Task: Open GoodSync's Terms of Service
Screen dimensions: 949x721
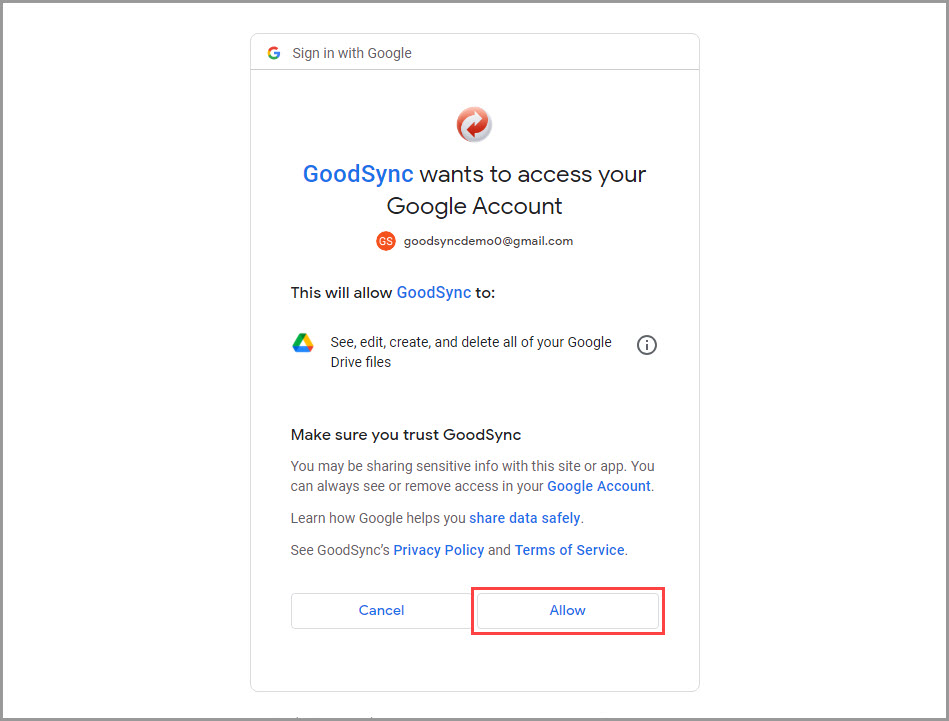Action: tap(569, 549)
